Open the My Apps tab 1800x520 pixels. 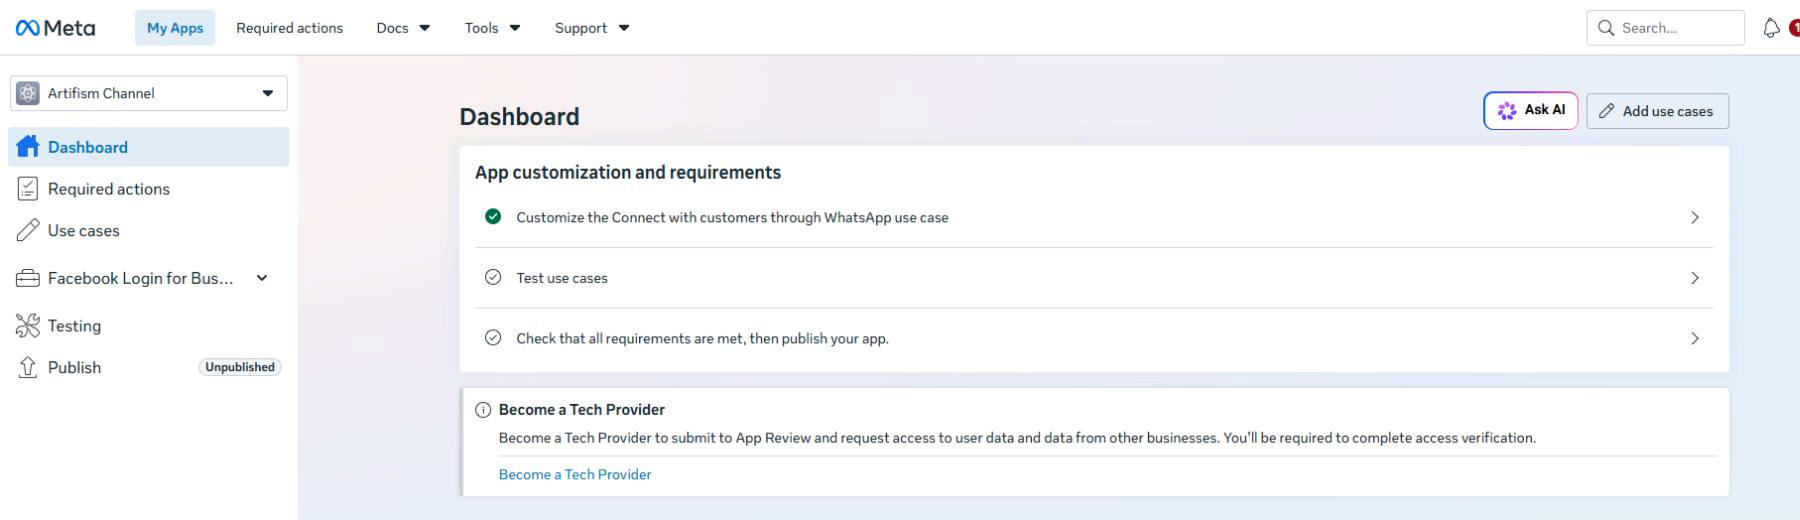coord(175,28)
